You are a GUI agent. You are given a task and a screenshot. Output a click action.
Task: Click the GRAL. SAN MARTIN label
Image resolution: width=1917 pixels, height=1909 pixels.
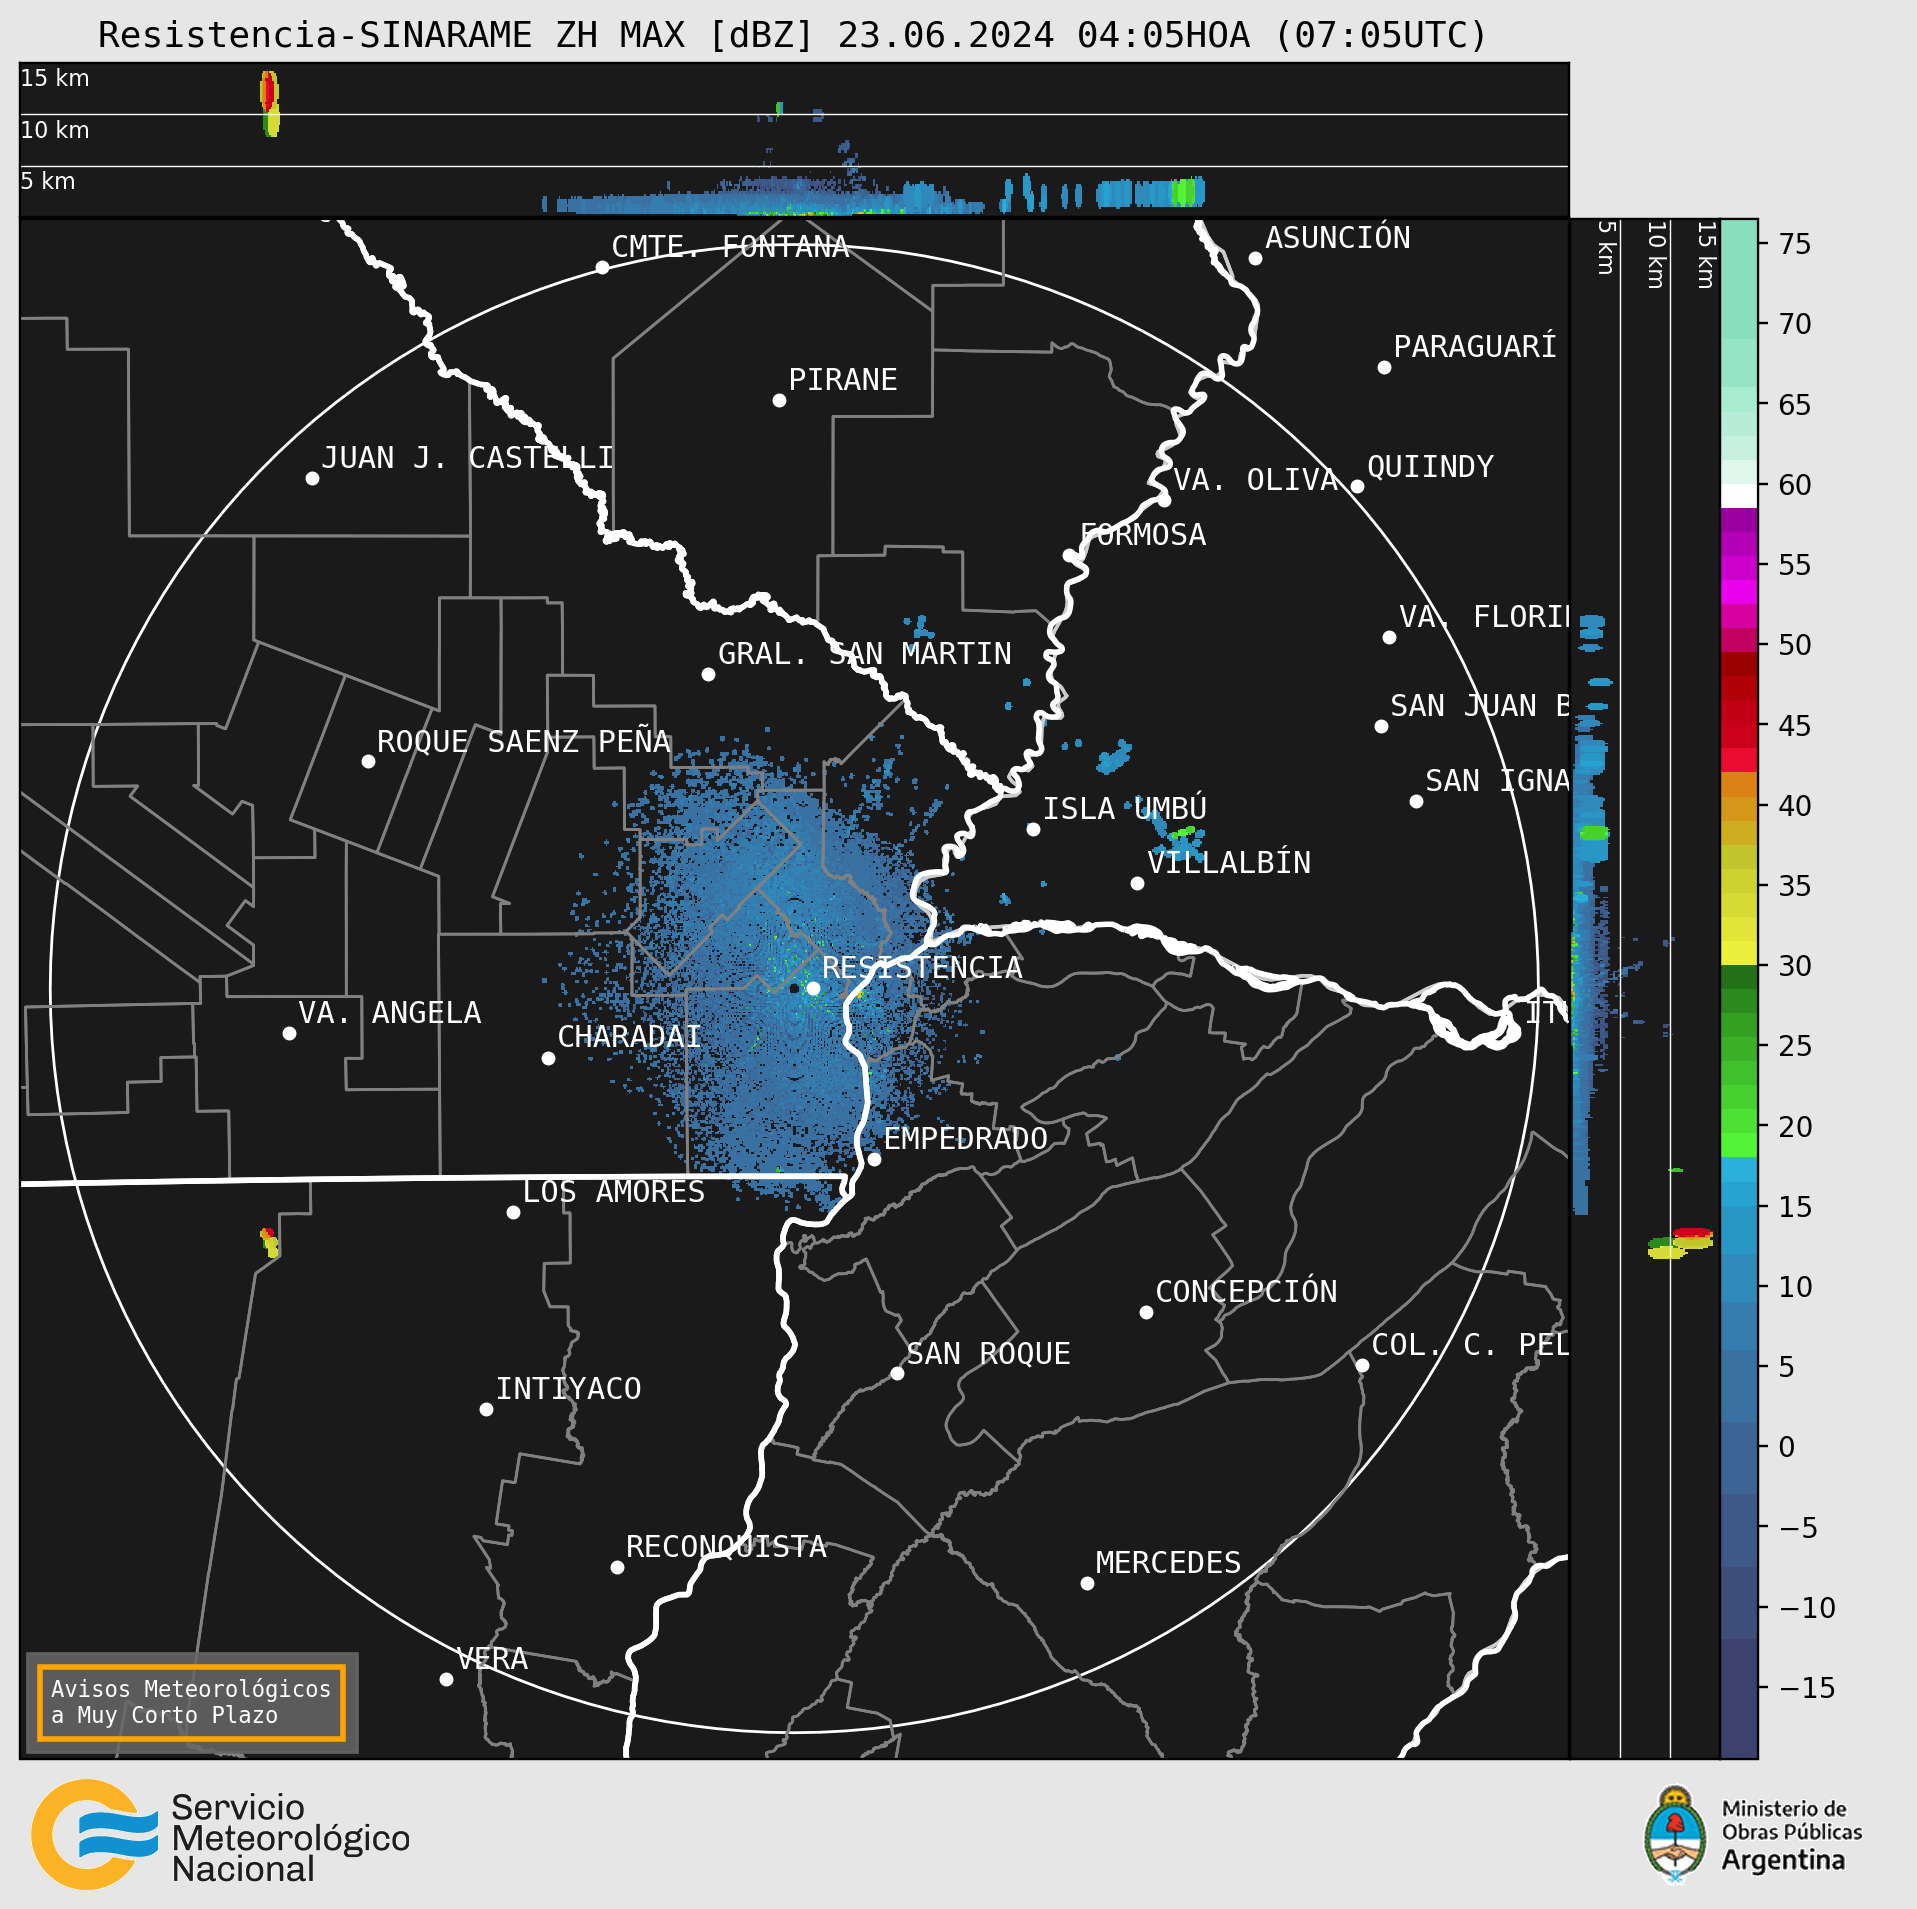(865, 653)
